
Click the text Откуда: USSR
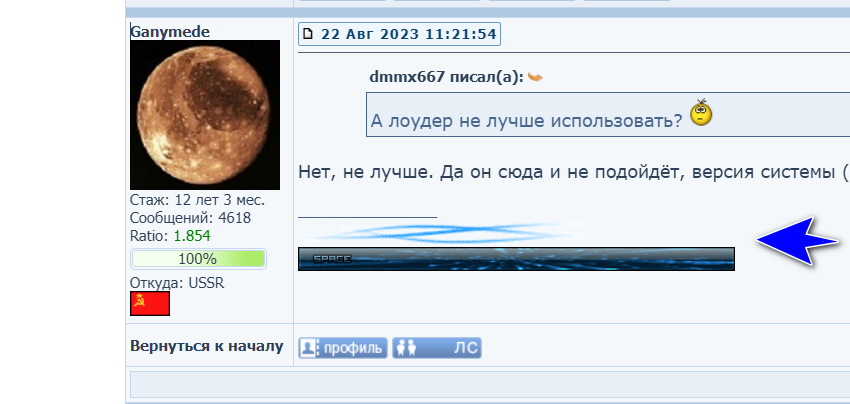tap(177, 283)
